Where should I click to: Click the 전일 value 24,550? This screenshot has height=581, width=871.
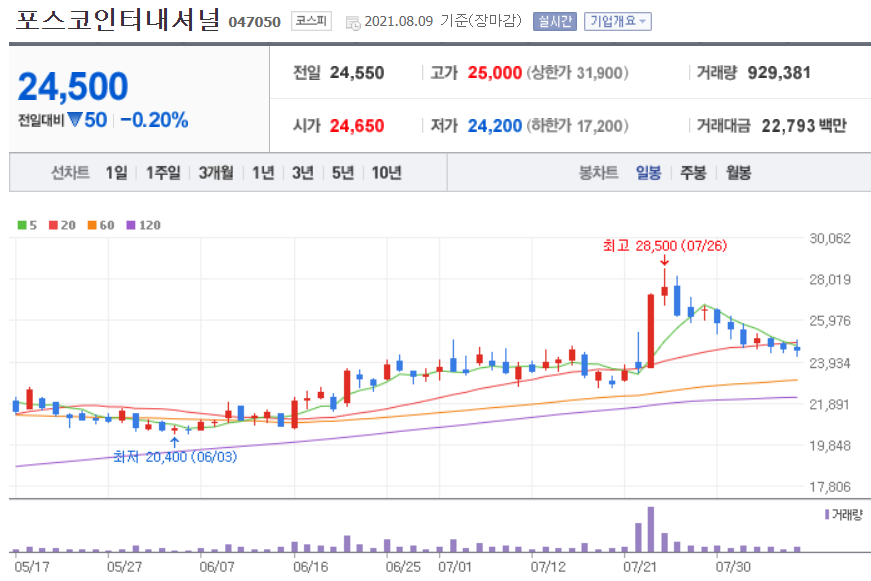(x=357, y=73)
